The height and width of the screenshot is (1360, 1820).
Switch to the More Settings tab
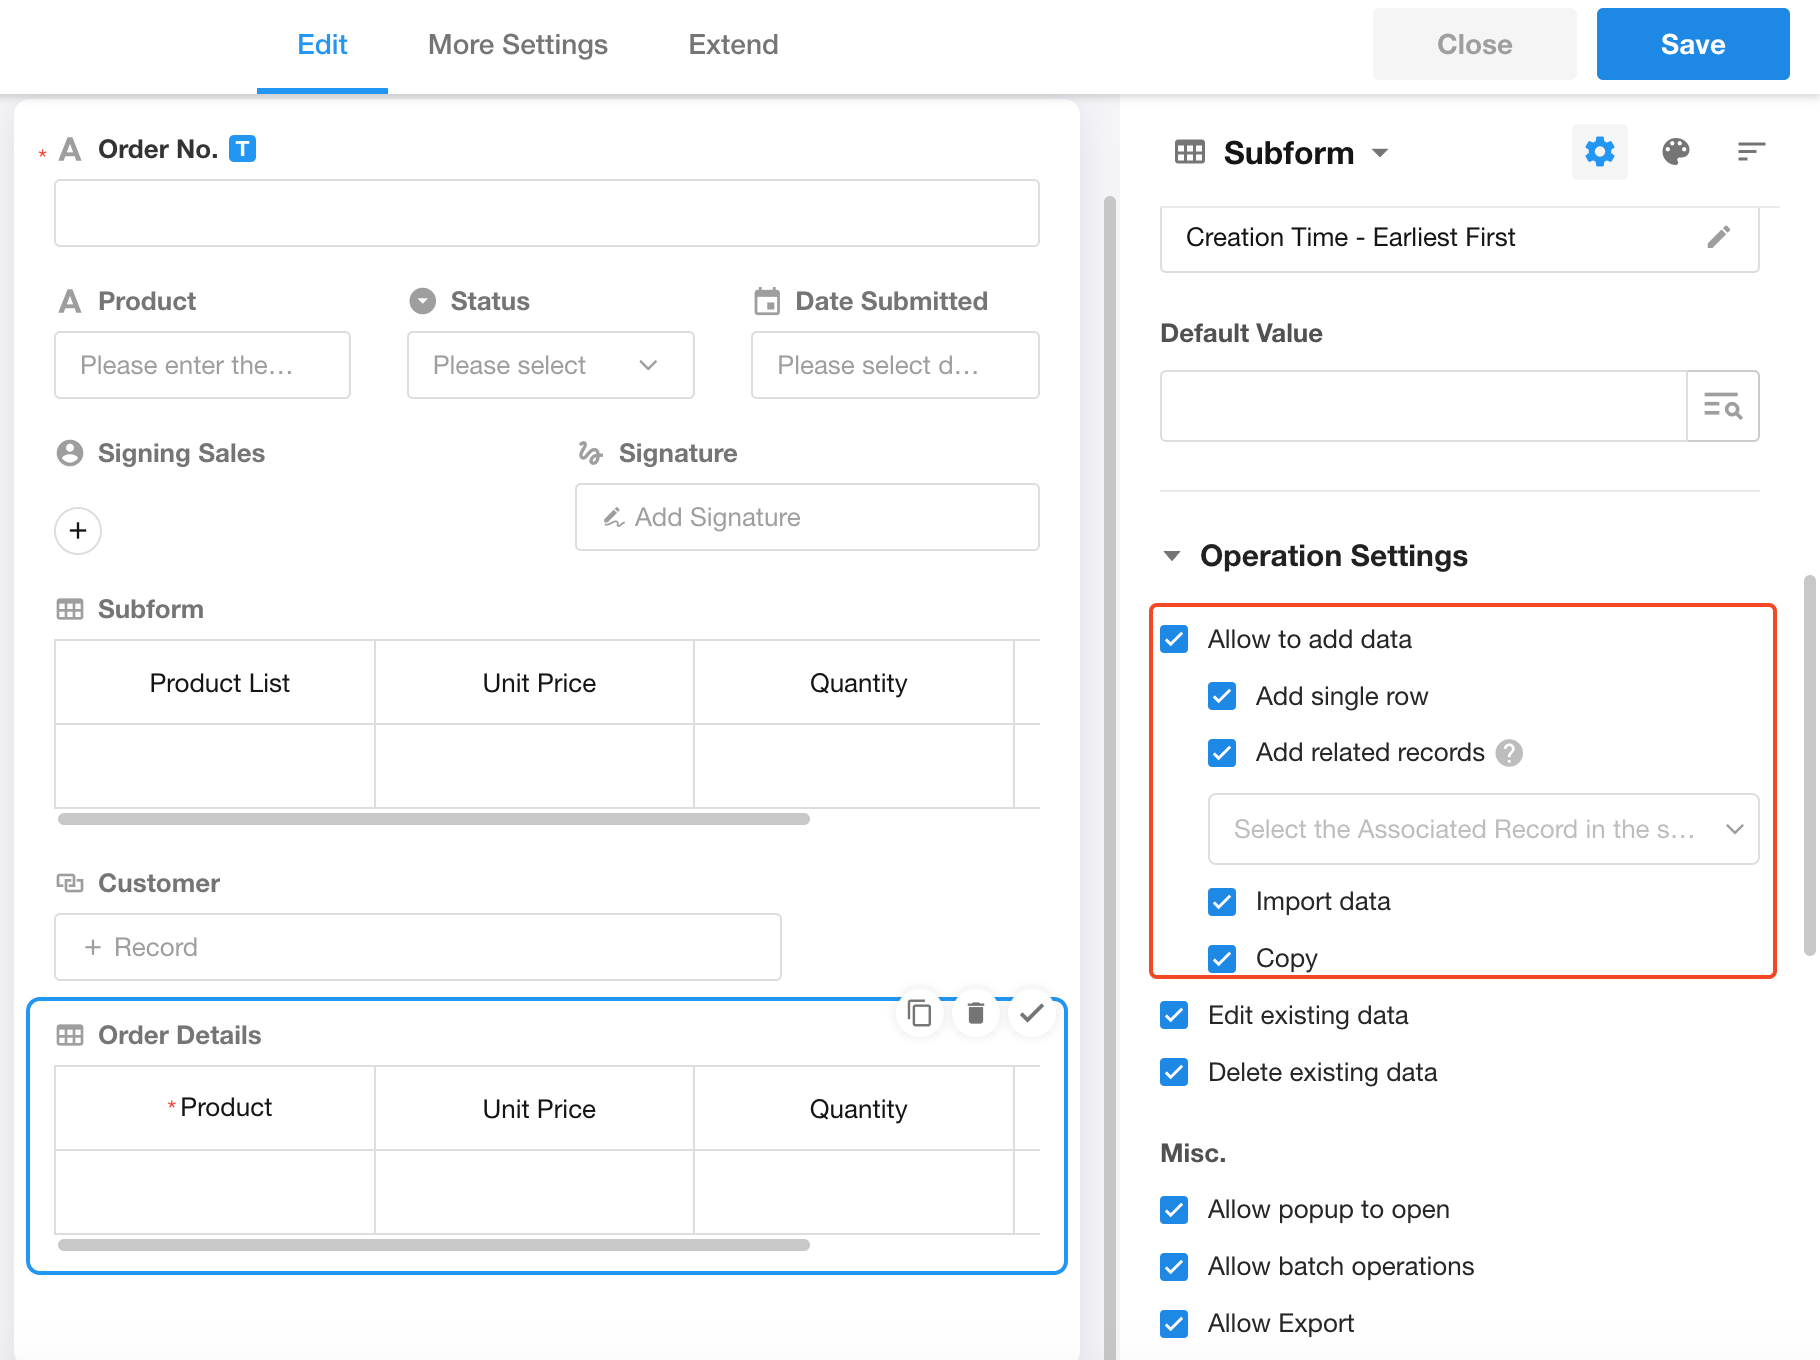(517, 45)
